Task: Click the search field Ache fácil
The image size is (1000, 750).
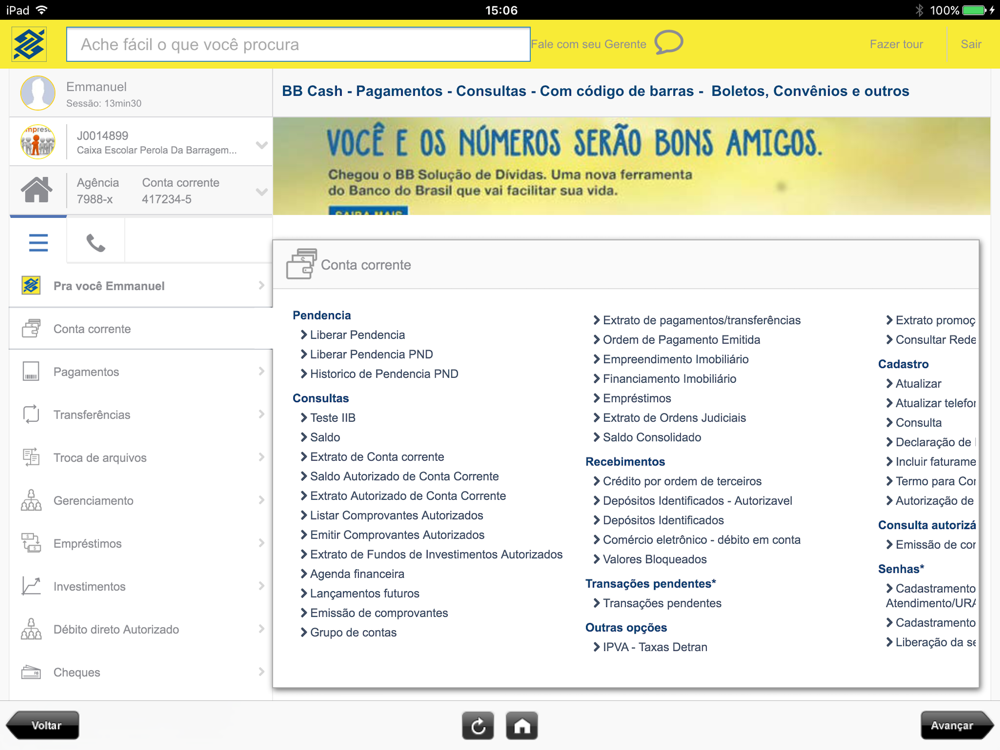Action: (298, 44)
